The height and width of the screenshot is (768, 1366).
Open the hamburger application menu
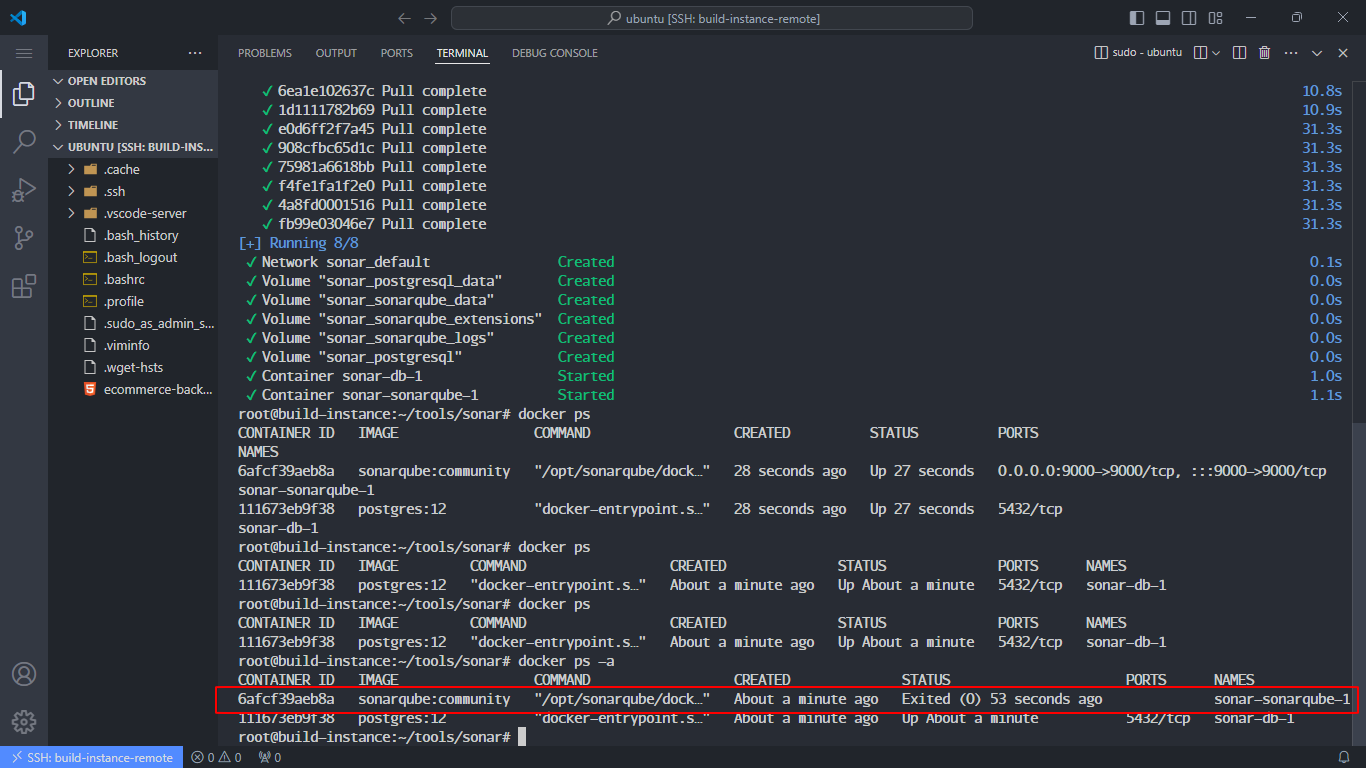(24, 53)
